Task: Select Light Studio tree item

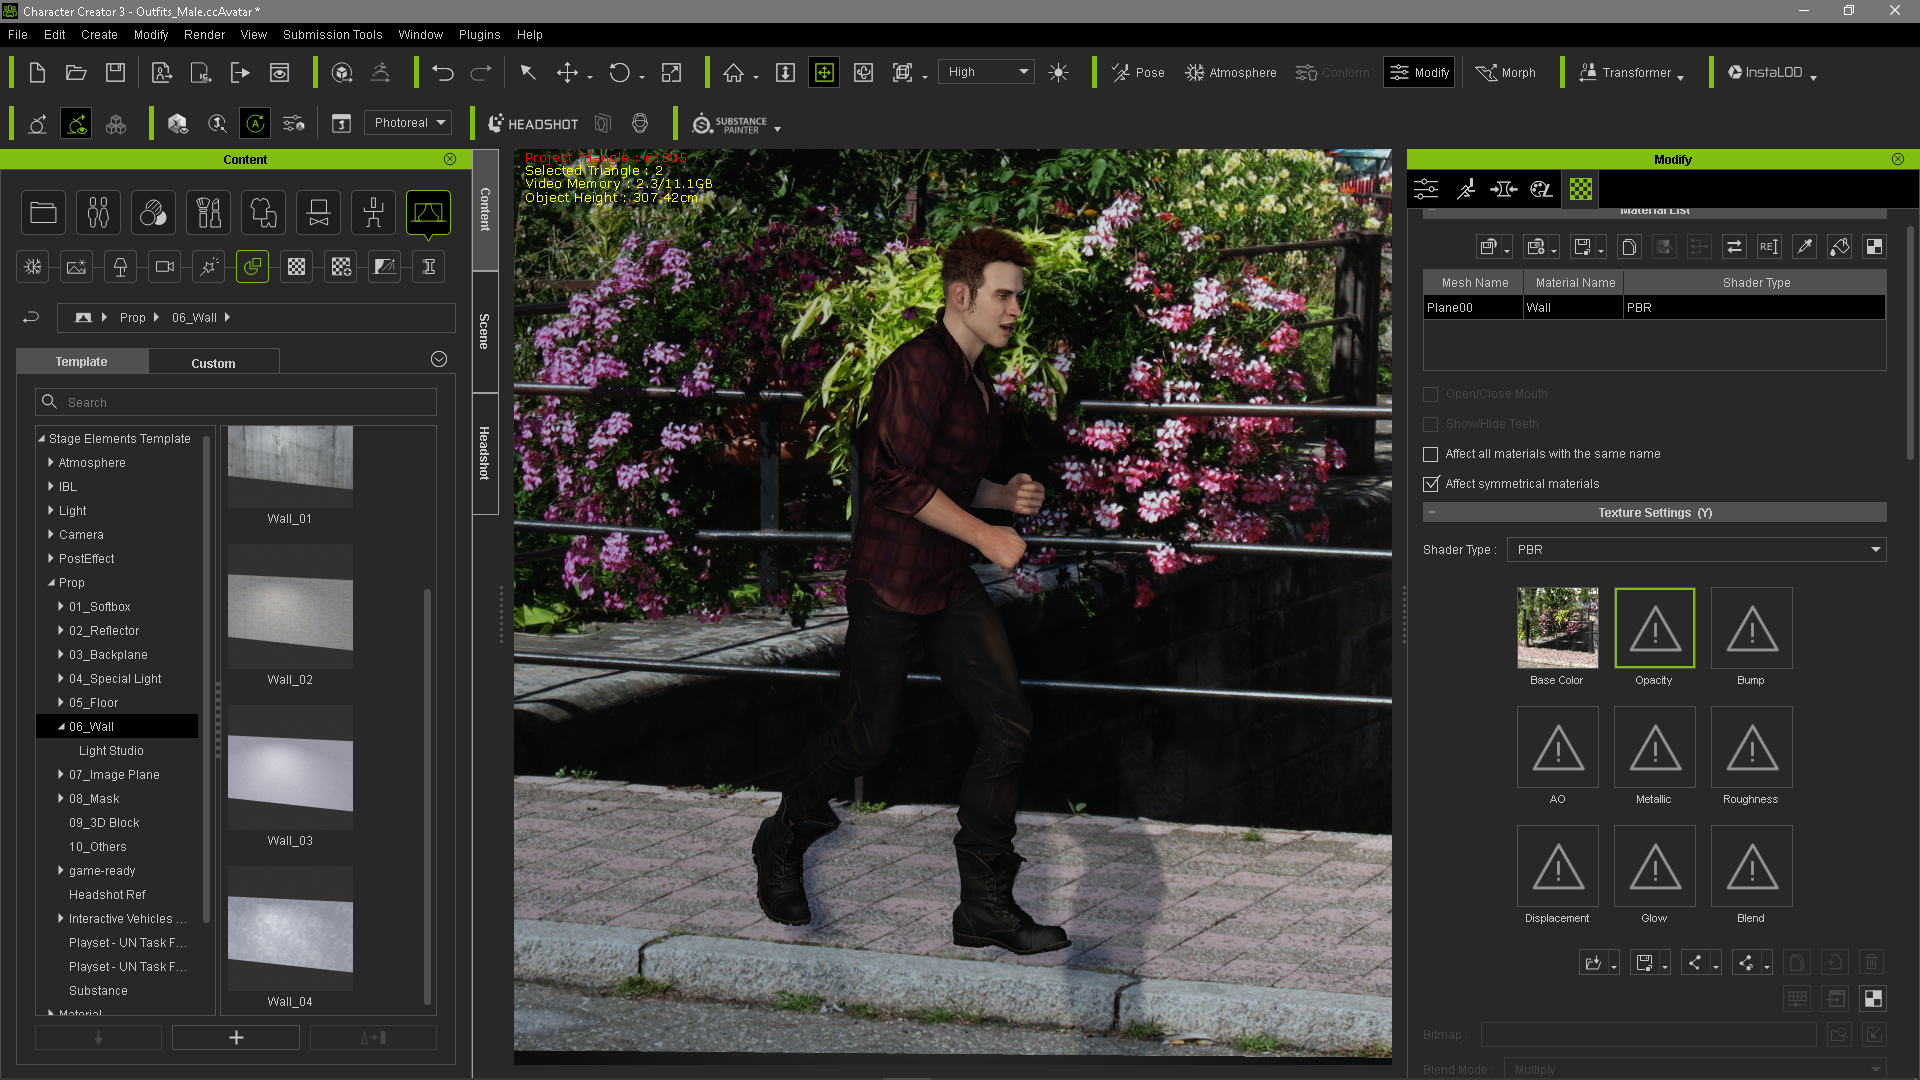Action: point(111,750)
